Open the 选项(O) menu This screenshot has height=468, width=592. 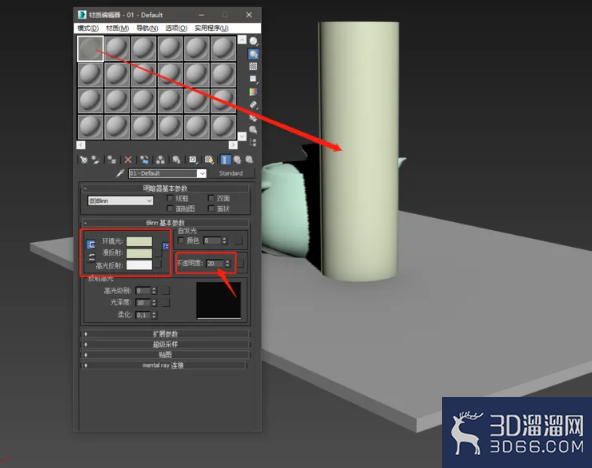176,28
